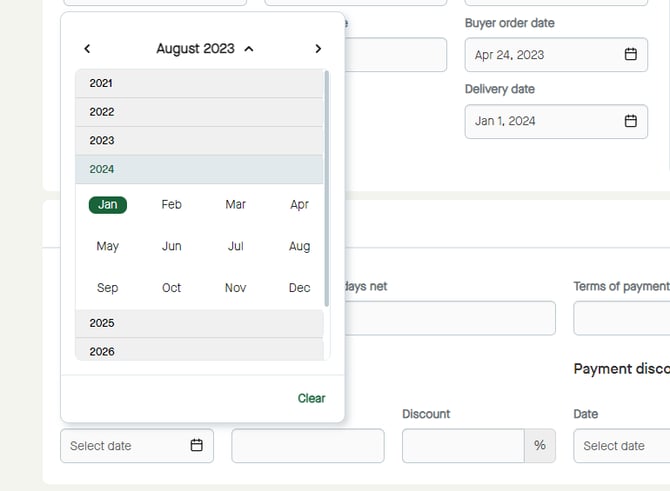Click the bottom-left Select date input
Viewport: 670px width, 491px height.
[137, 446]
